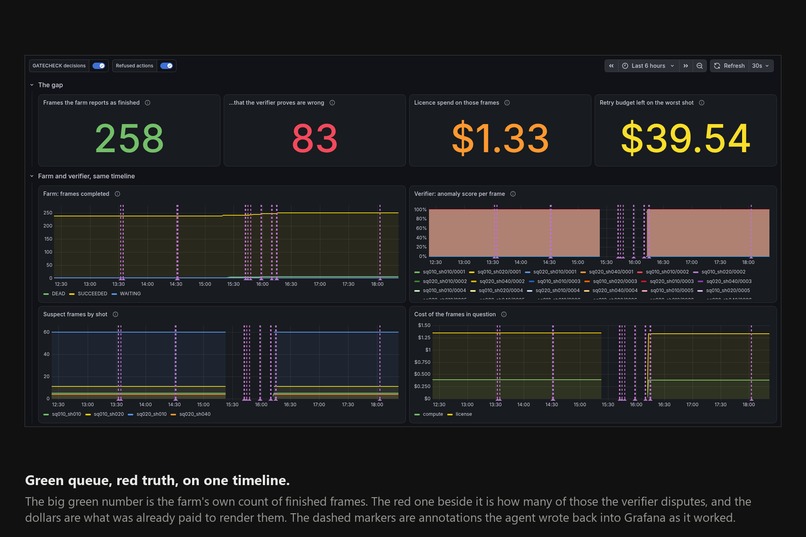Select legend entry sq020_sh040/0001
This screenshot has width=806, height=537.
(611, 272)
